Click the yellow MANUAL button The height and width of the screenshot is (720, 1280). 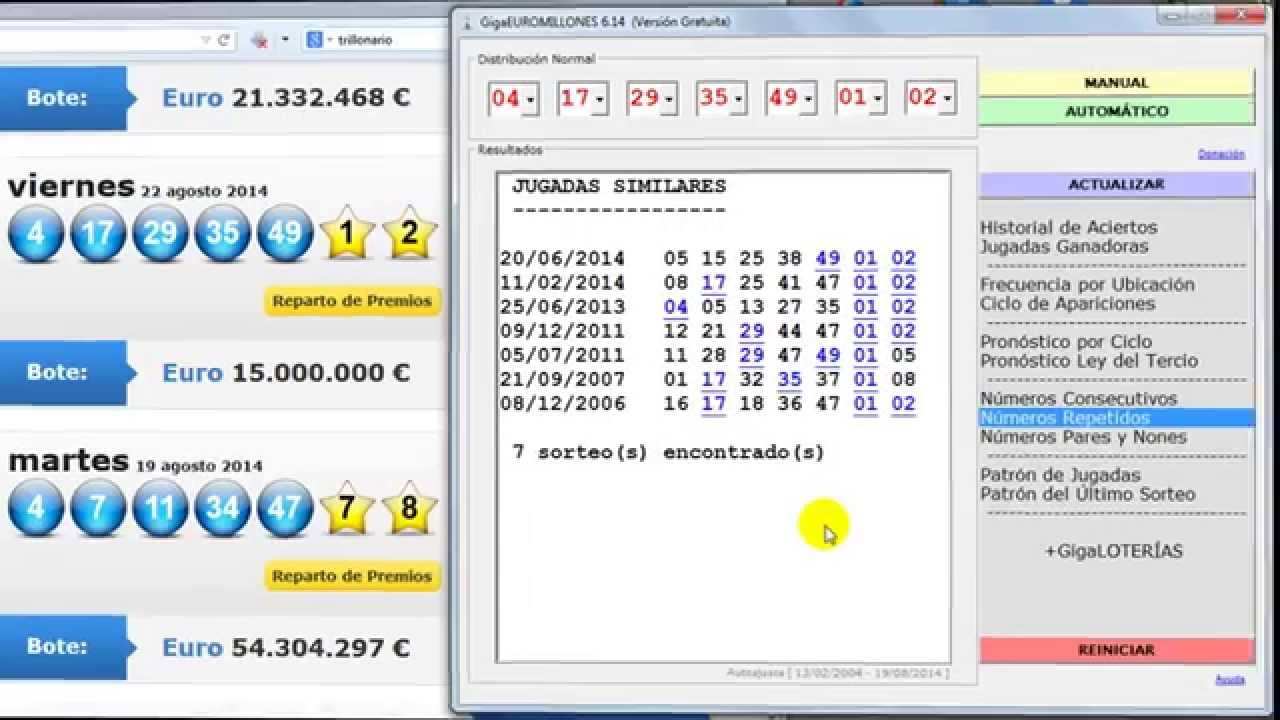coord(1116,83)
